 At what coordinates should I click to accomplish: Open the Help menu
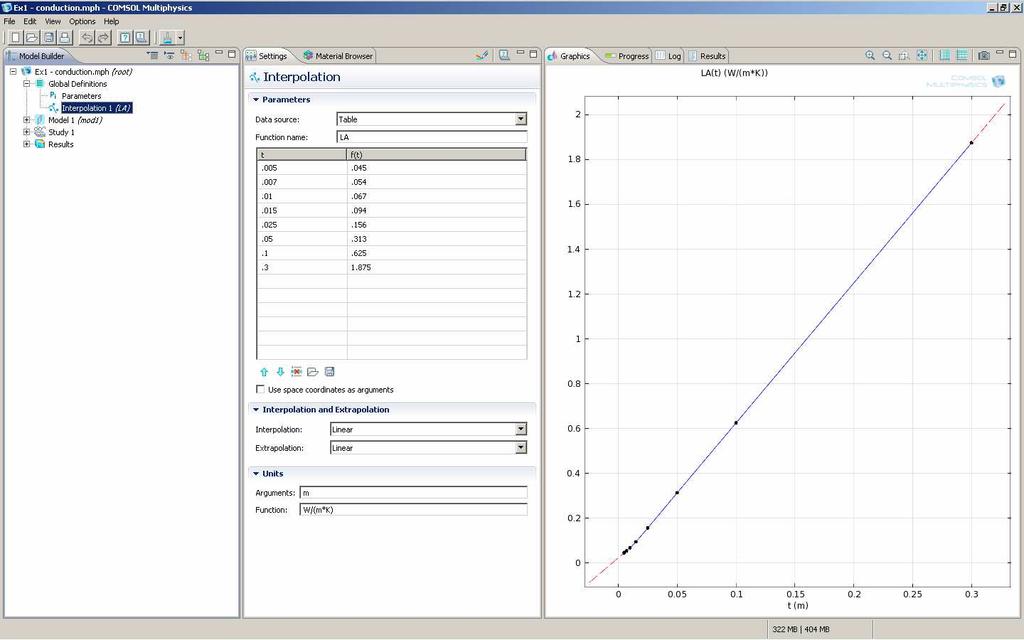click(x=112, y=21)
